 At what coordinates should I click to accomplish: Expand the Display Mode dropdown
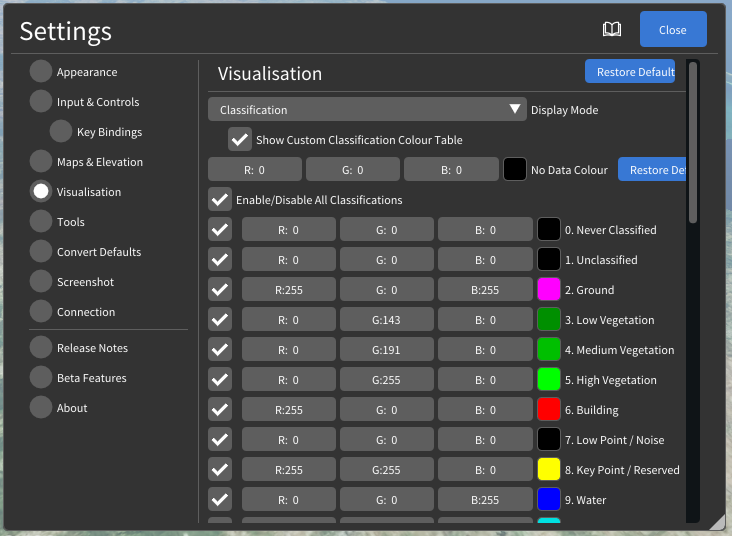pos(366,110)
